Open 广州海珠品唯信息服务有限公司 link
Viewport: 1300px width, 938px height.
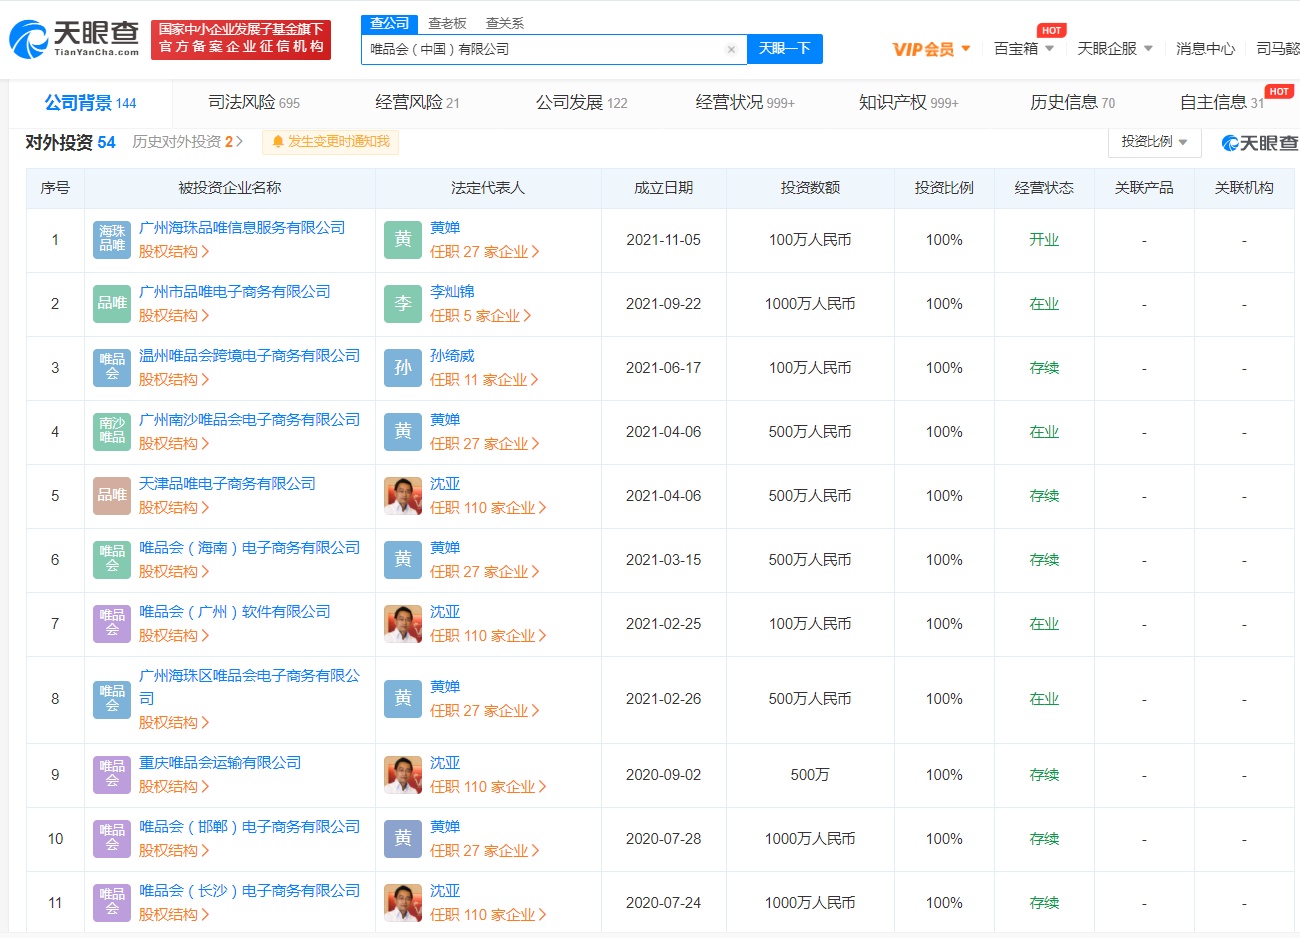click(x=242, y=228)
